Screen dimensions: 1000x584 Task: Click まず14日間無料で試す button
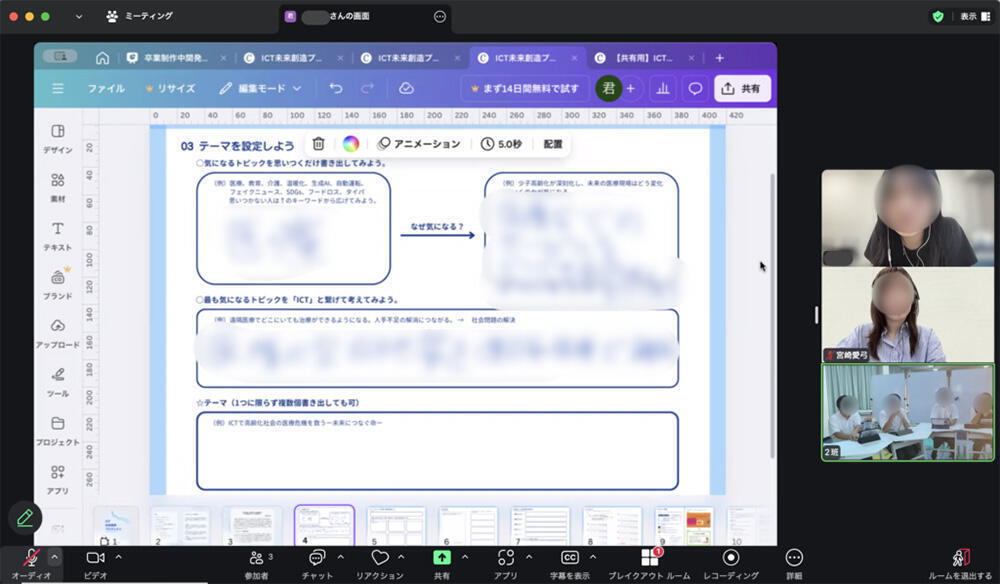tap(524, 88)
